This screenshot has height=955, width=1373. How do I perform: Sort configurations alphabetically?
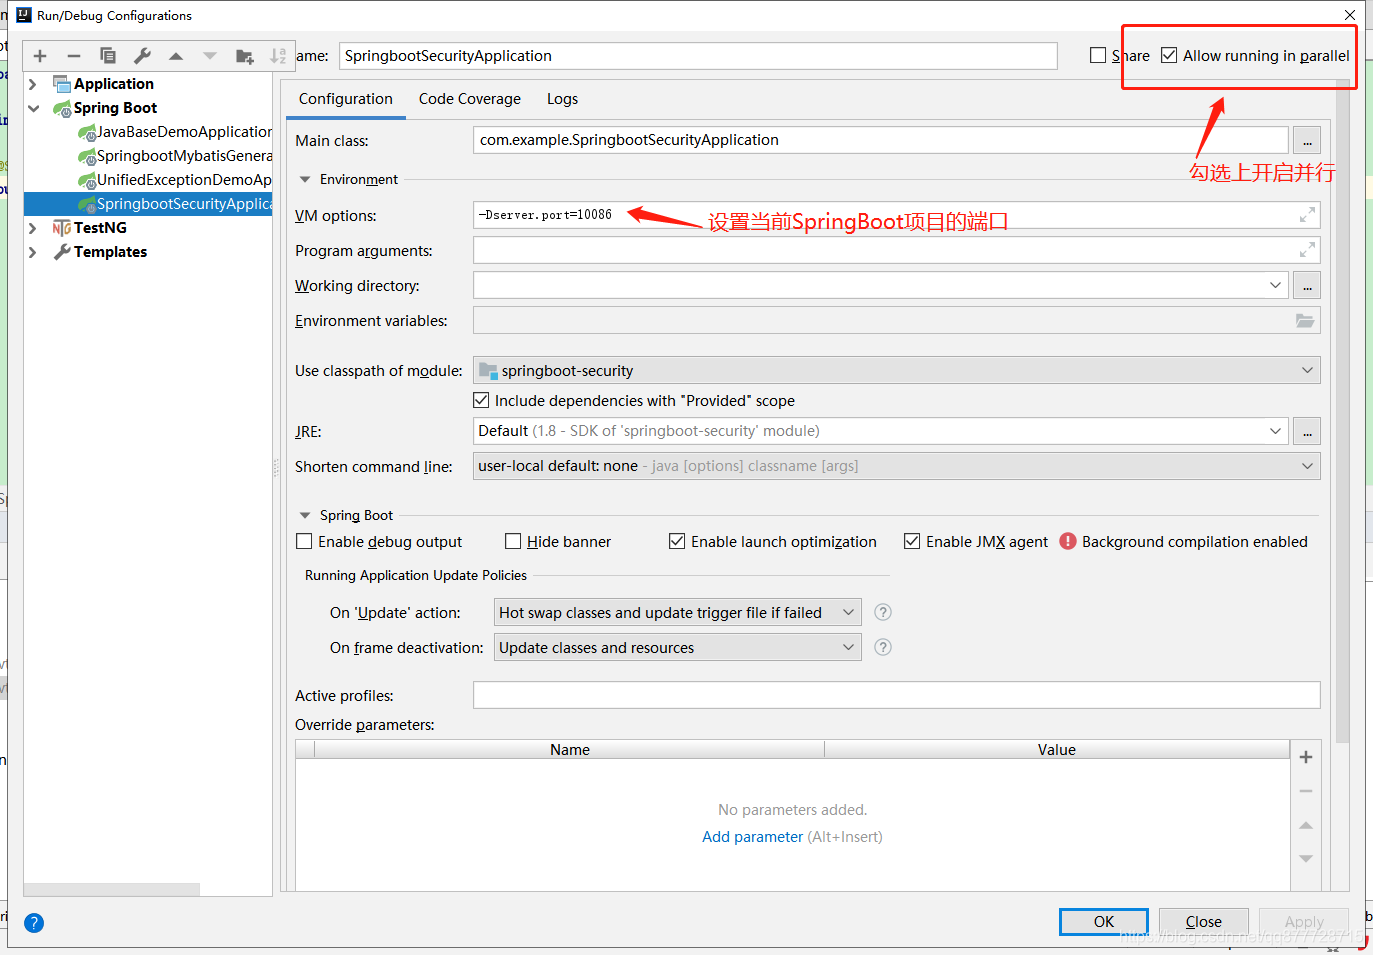click(x=278, y=56)
